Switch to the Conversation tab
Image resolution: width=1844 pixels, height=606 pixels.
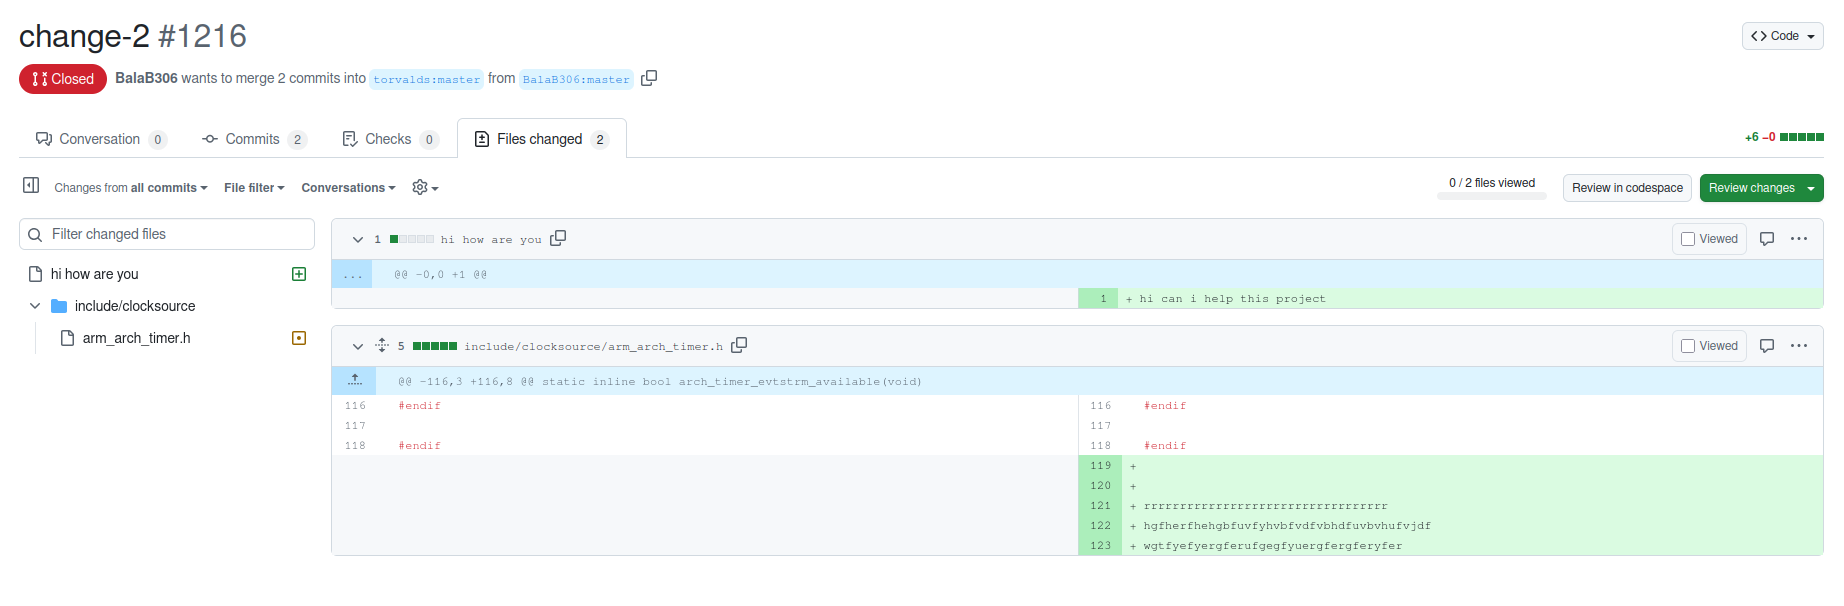pos(99,139)
